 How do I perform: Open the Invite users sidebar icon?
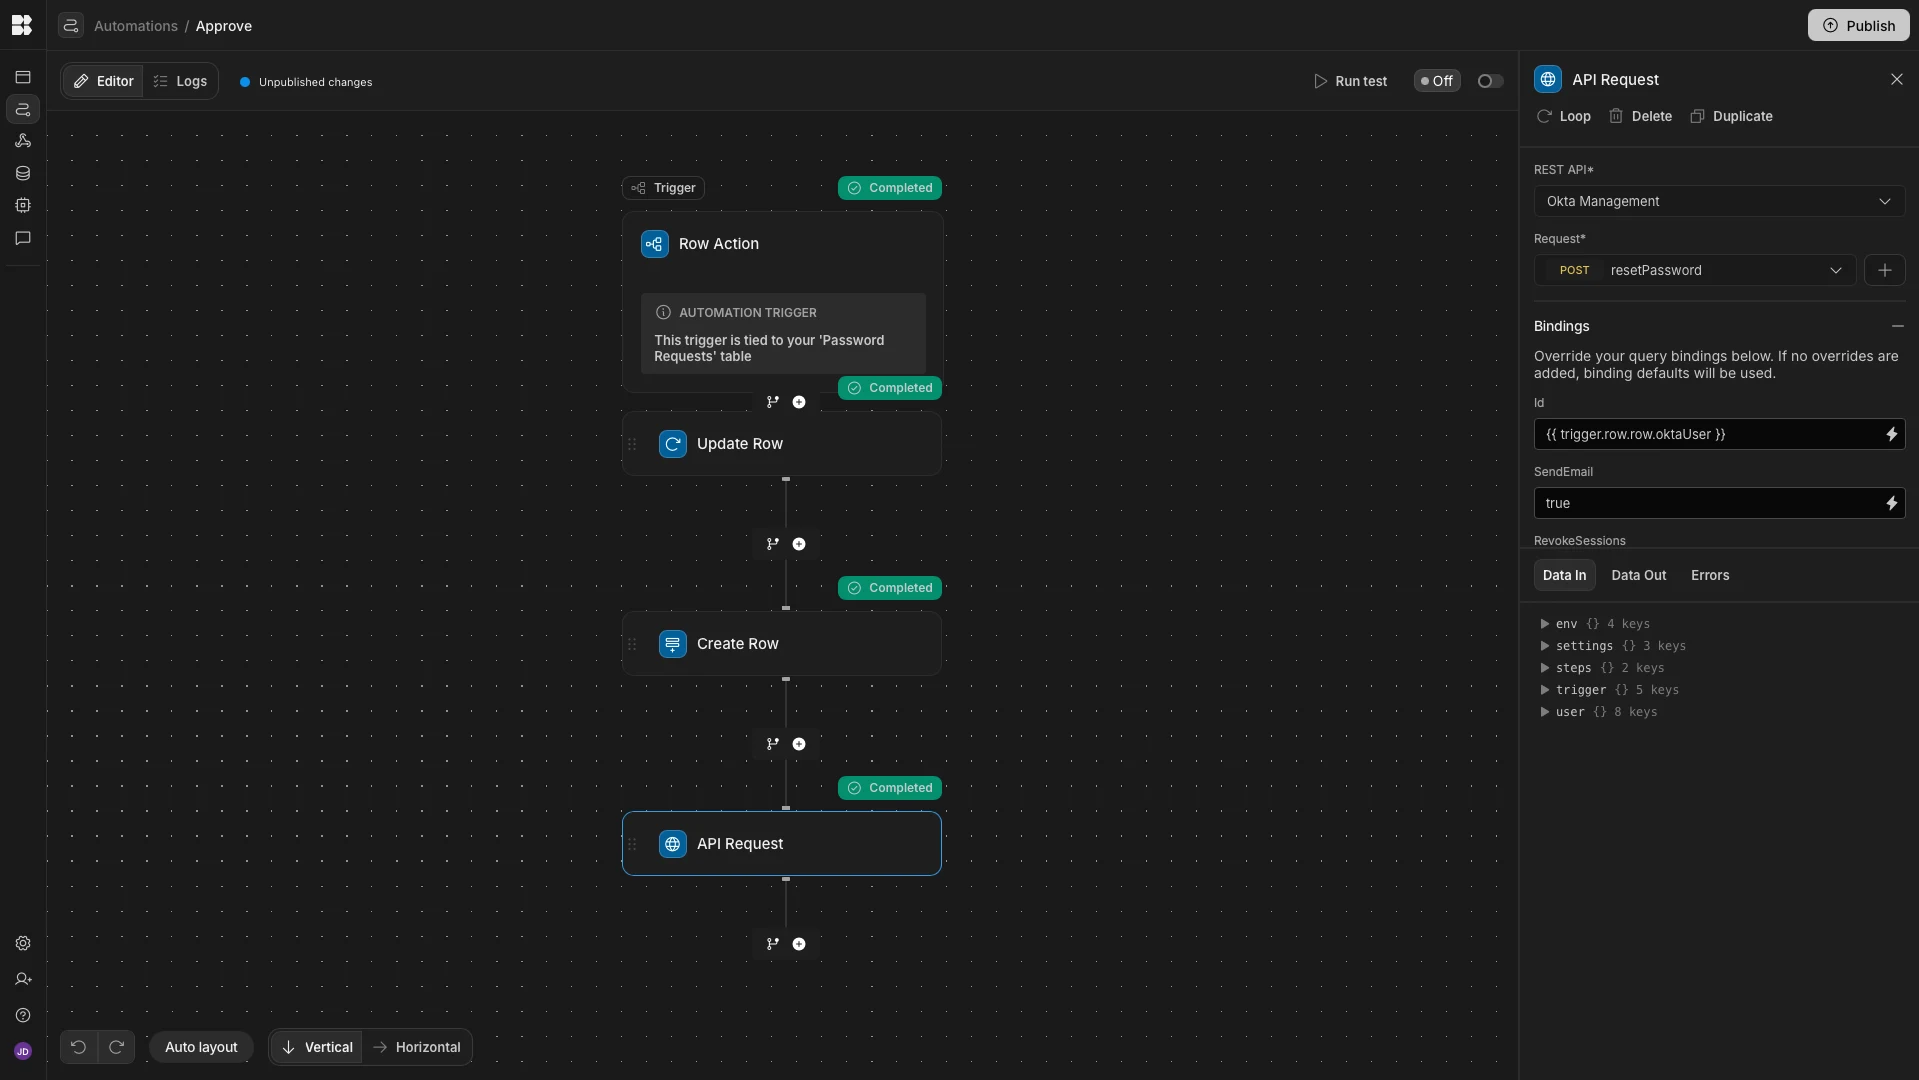click(x=23, y=979)
